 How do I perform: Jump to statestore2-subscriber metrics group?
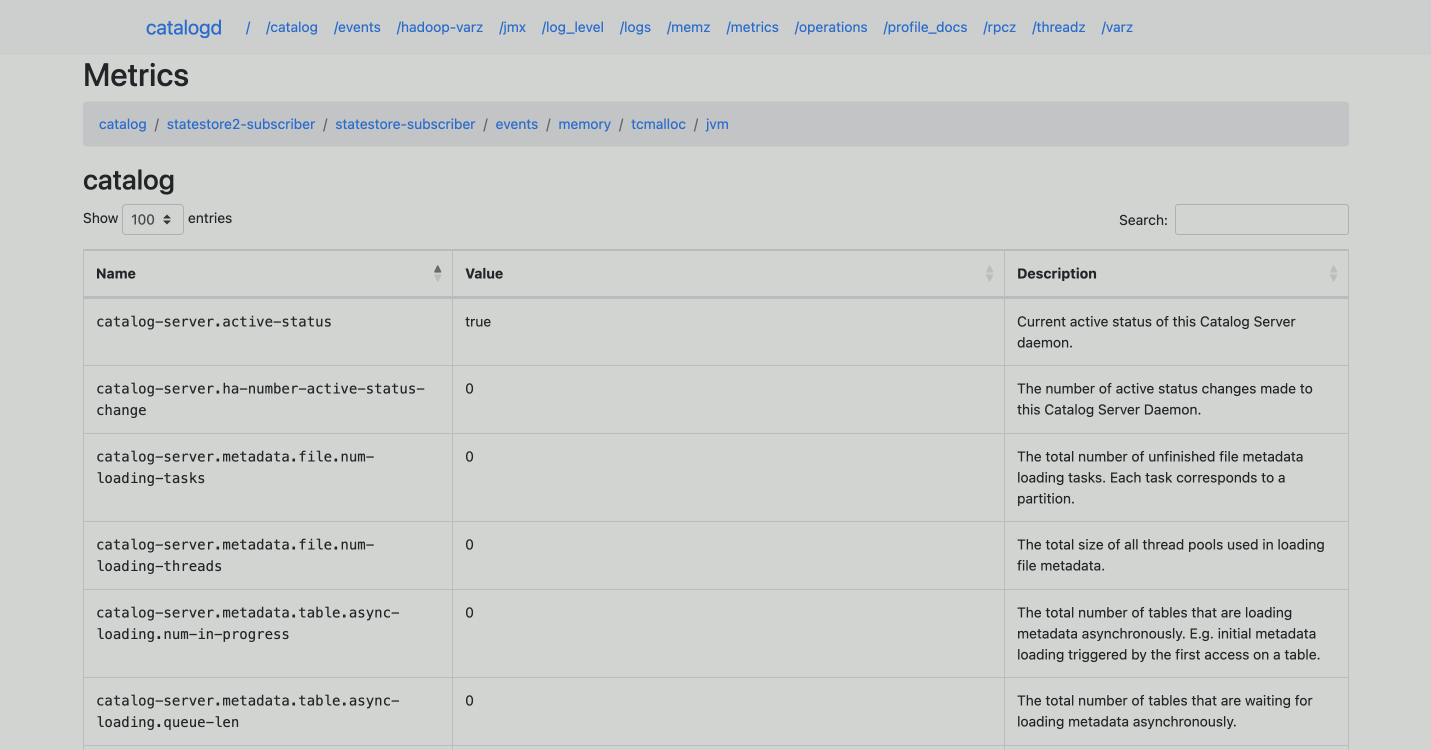tap(241, 124)
